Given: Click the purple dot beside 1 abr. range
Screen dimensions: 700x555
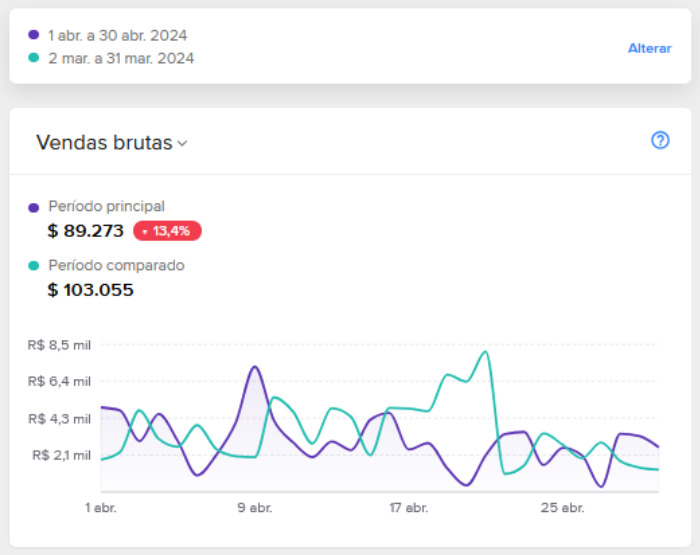Looking at the screenshot, I should 33,35.
